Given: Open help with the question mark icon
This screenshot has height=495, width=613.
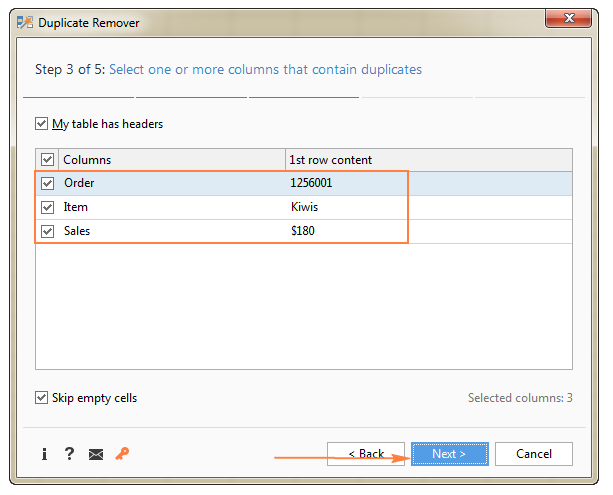Looking at the screenshot, I should tap(69, 454).
